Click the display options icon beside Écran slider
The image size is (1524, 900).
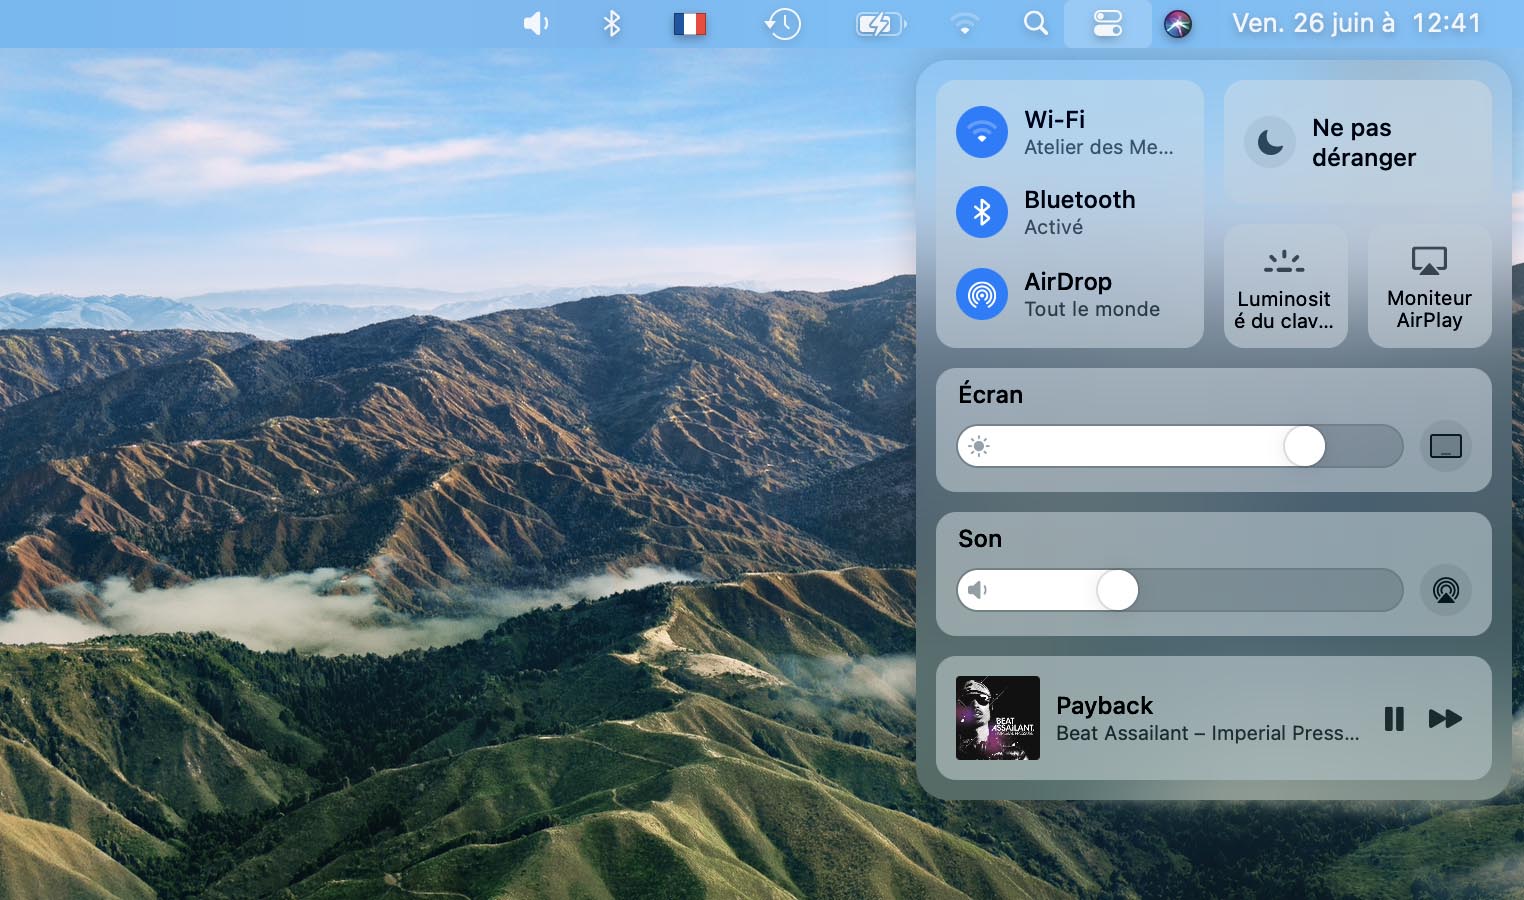click(x=1446, y=446)
